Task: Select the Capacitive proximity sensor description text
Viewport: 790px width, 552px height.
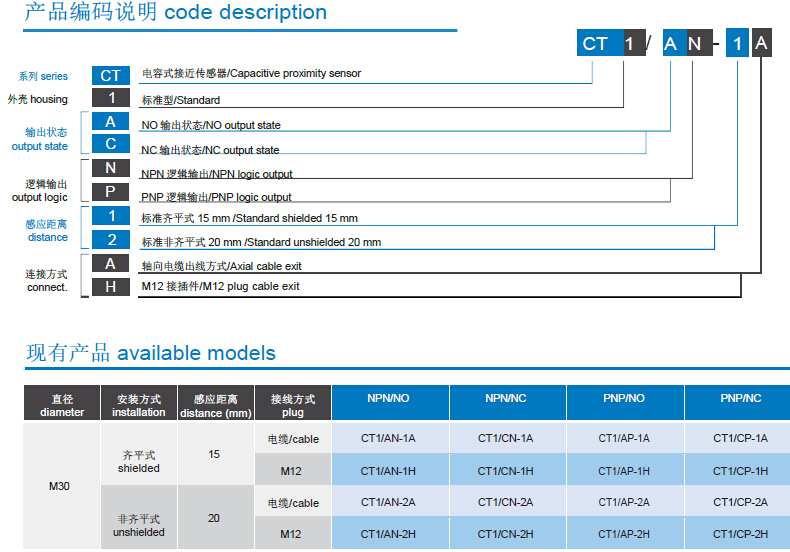Action: tap(251, 74)
